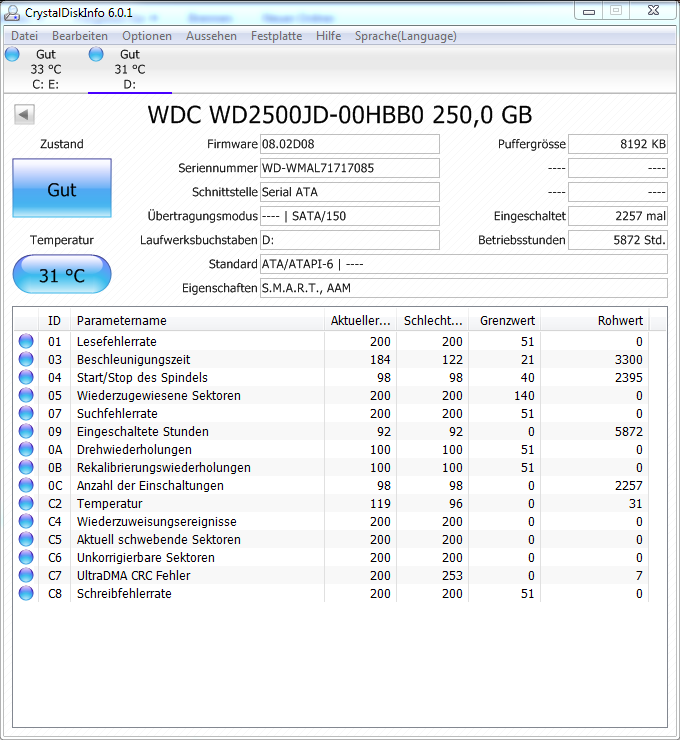The height and width of the screenshot is (740, 680).
Task: Click the Firmware field 08.02D08
Action: [350, 144]
